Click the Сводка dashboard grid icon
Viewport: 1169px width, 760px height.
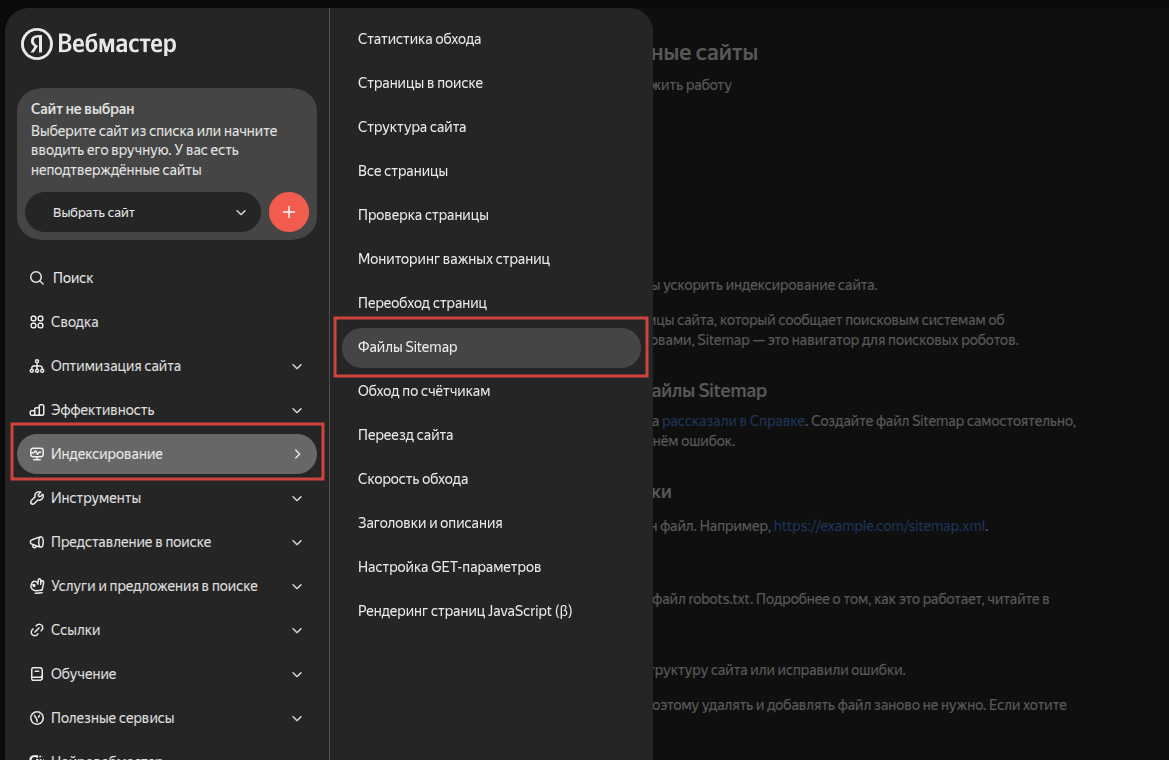pyautogui.click(x=37, y=322)
